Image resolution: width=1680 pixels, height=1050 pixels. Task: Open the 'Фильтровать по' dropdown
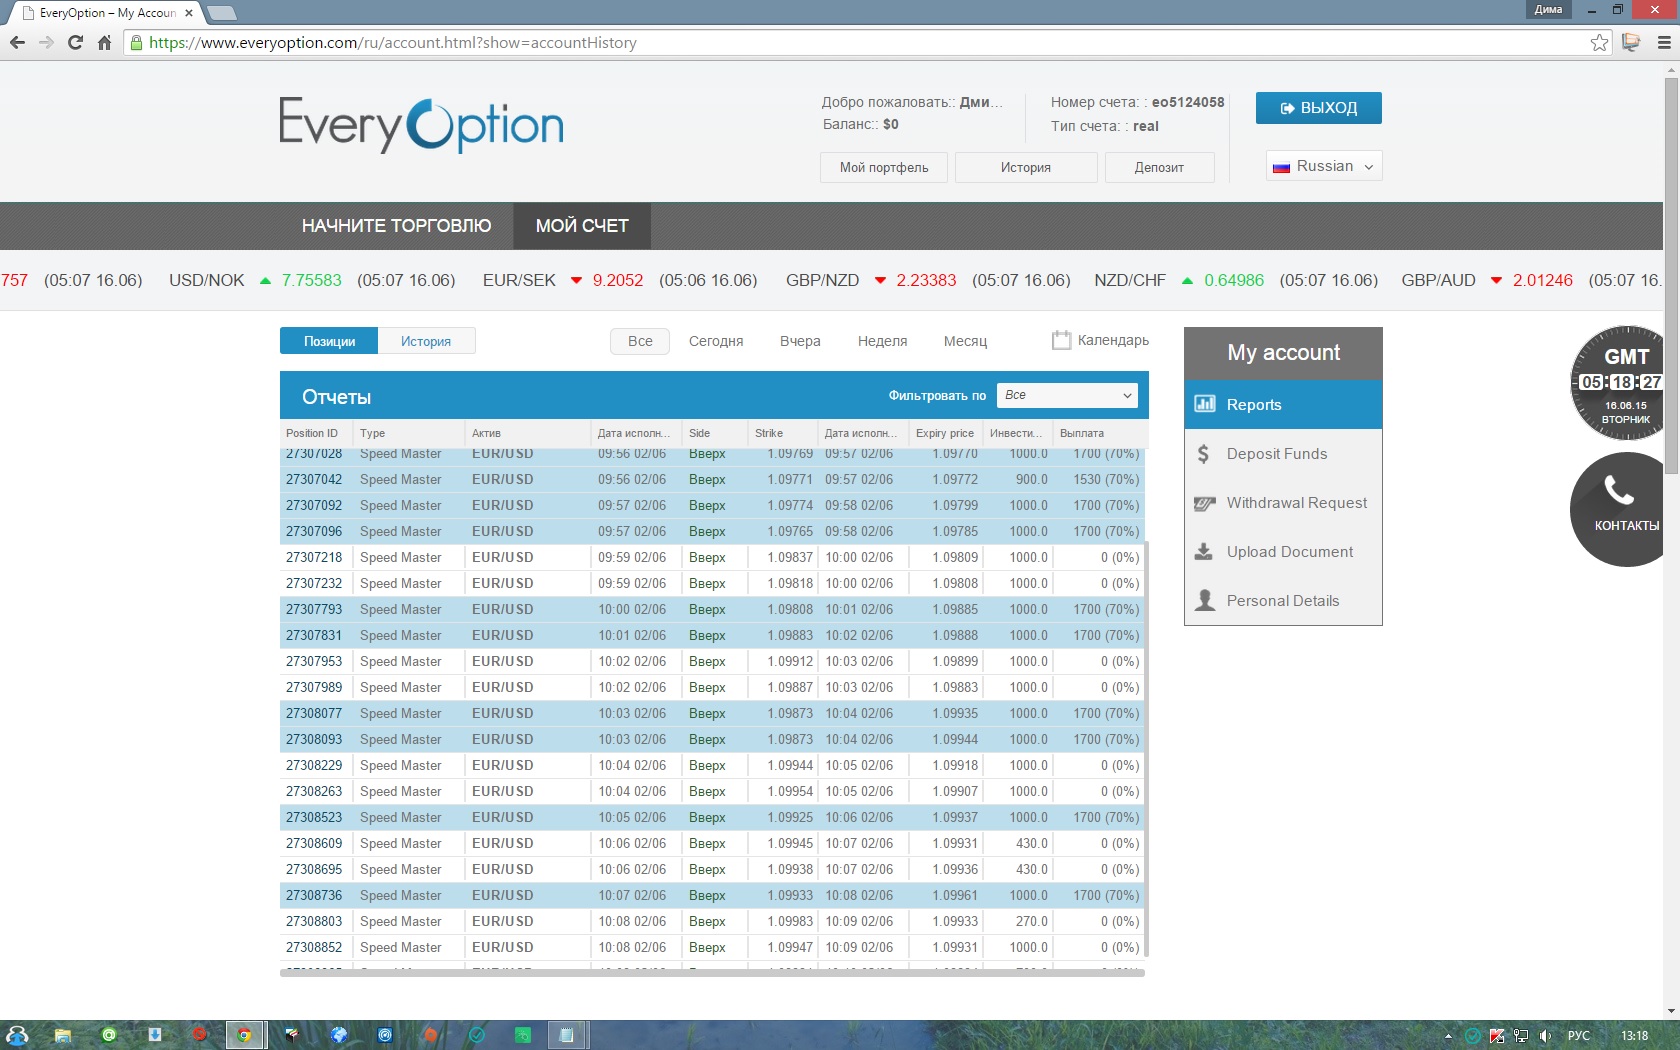1067,395
